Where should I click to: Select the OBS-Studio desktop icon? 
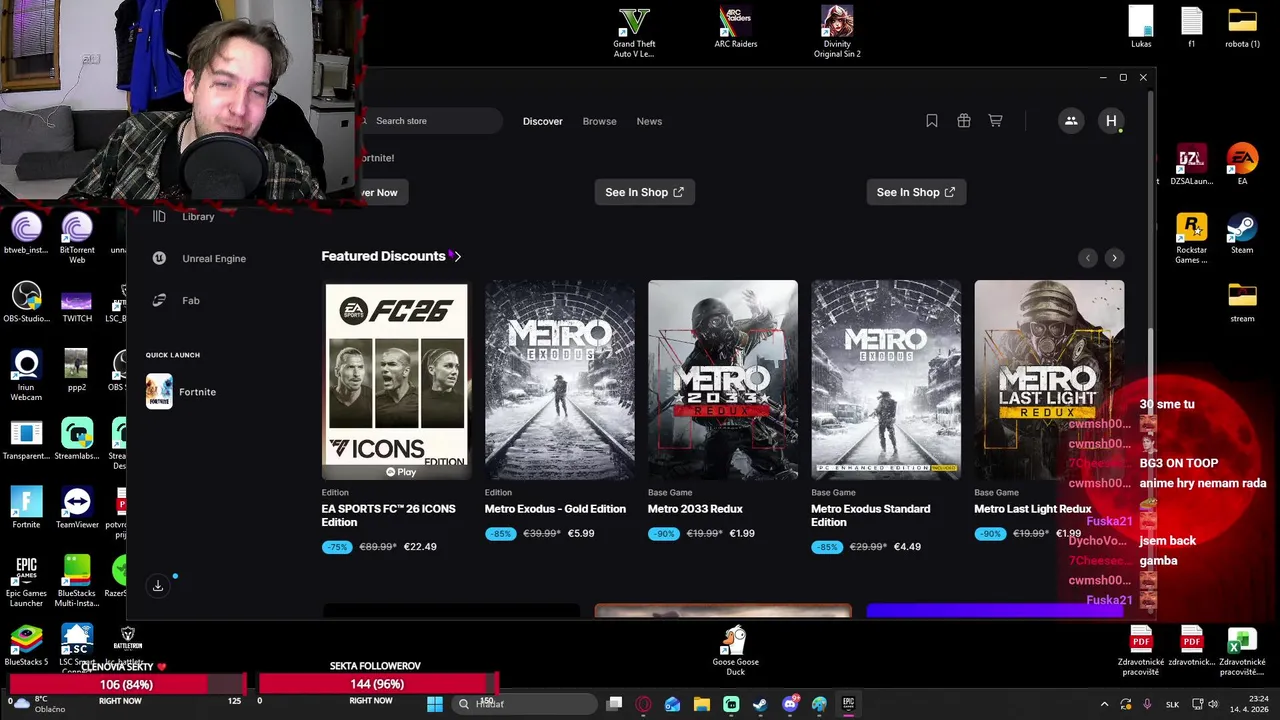[26, 302]
